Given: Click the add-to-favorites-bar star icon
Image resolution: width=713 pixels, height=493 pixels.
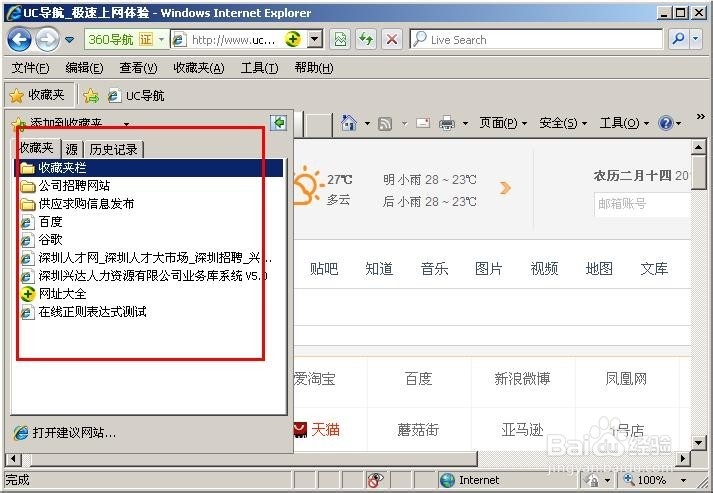Looking at the screenshot, I should tap(91, 96).
